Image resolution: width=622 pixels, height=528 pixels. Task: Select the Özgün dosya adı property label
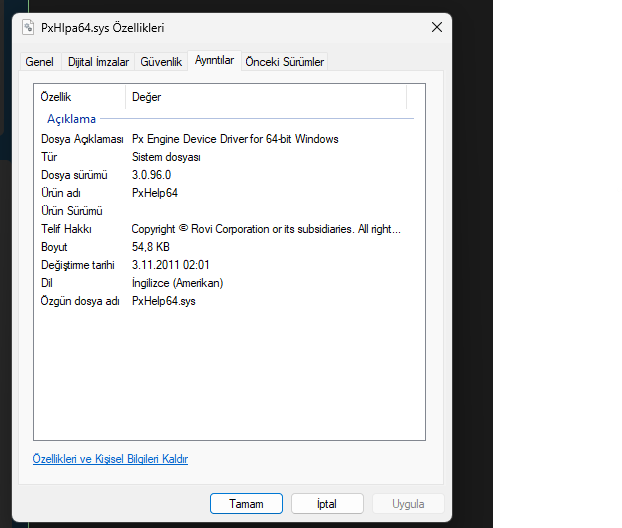coord(80,301)
